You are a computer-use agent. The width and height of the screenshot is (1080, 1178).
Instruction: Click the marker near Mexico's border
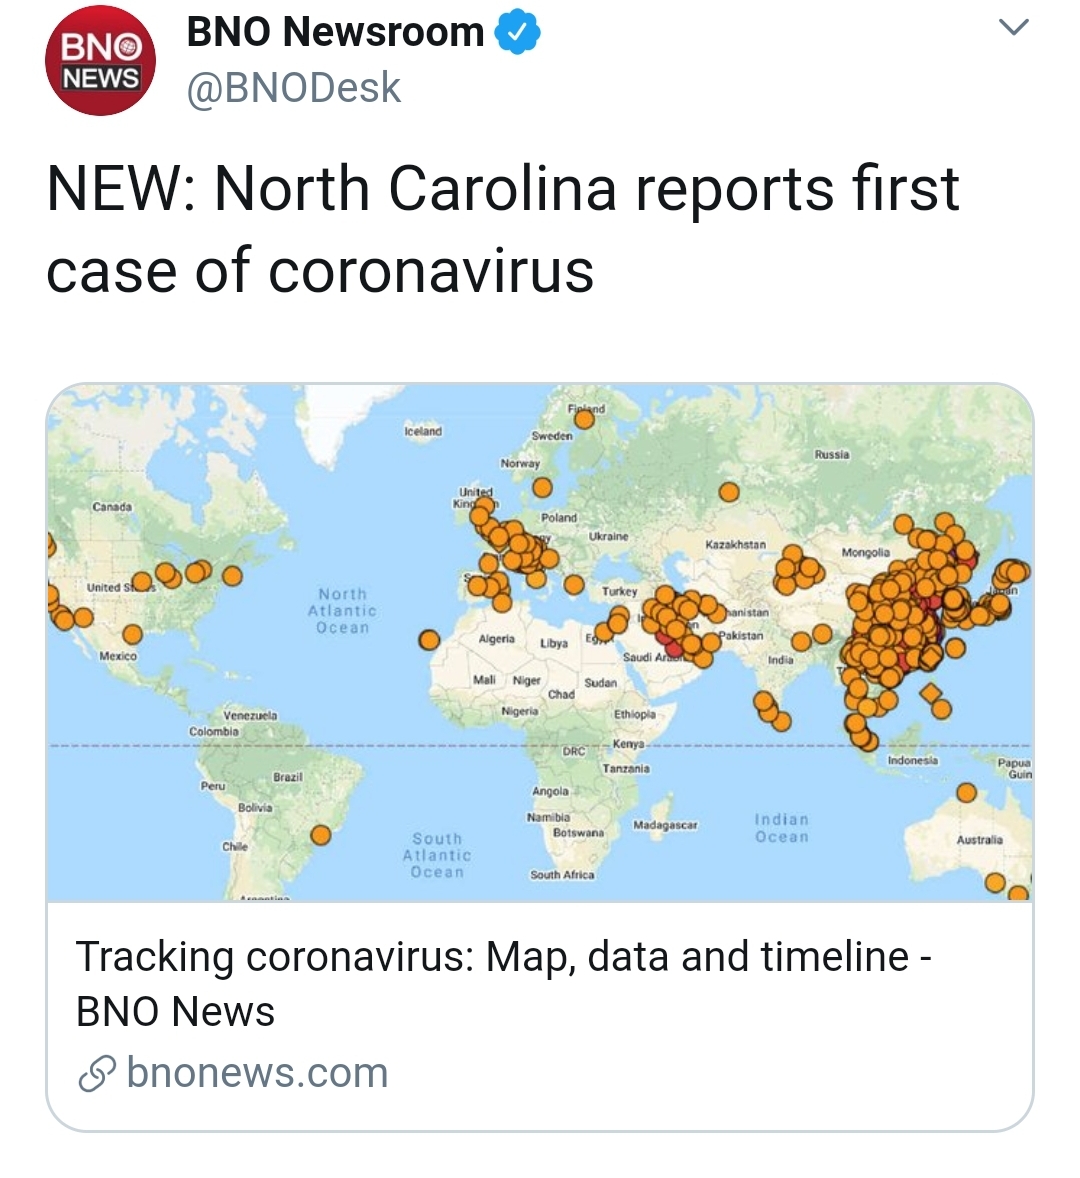[x=133, y=634]
